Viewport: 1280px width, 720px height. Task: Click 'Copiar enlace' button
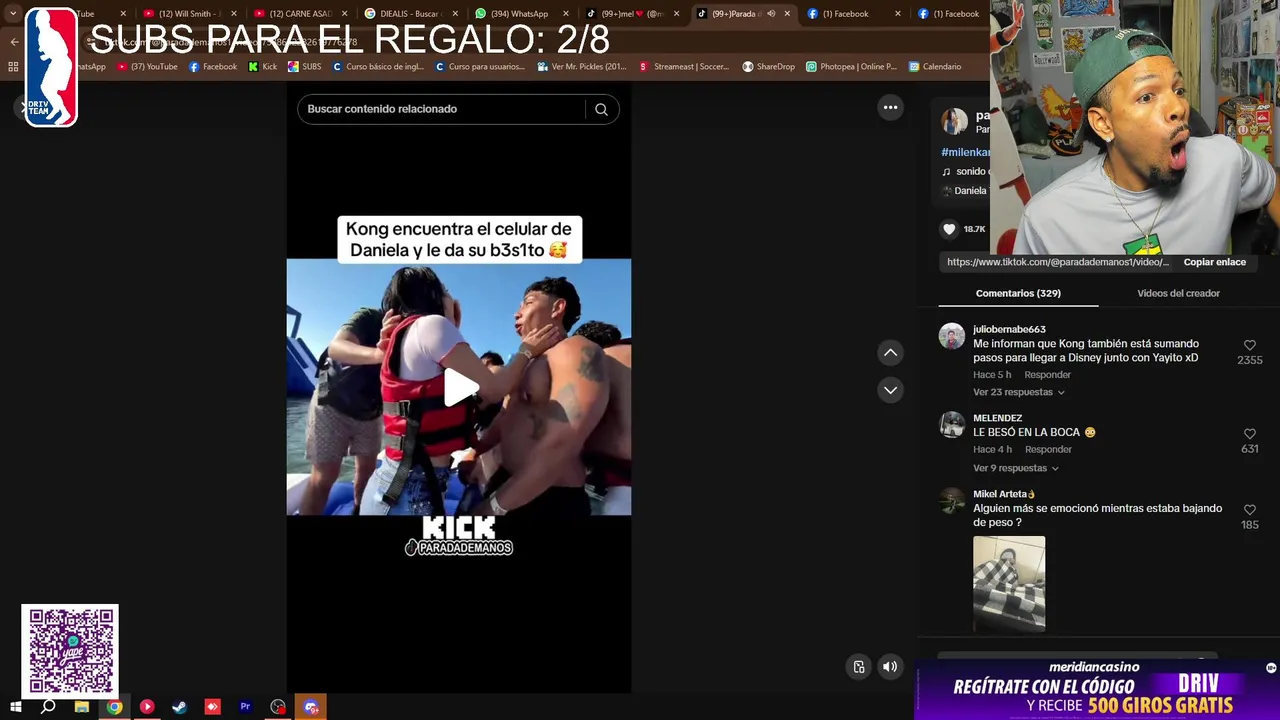pyautogui.click(x=1214, y=262)
